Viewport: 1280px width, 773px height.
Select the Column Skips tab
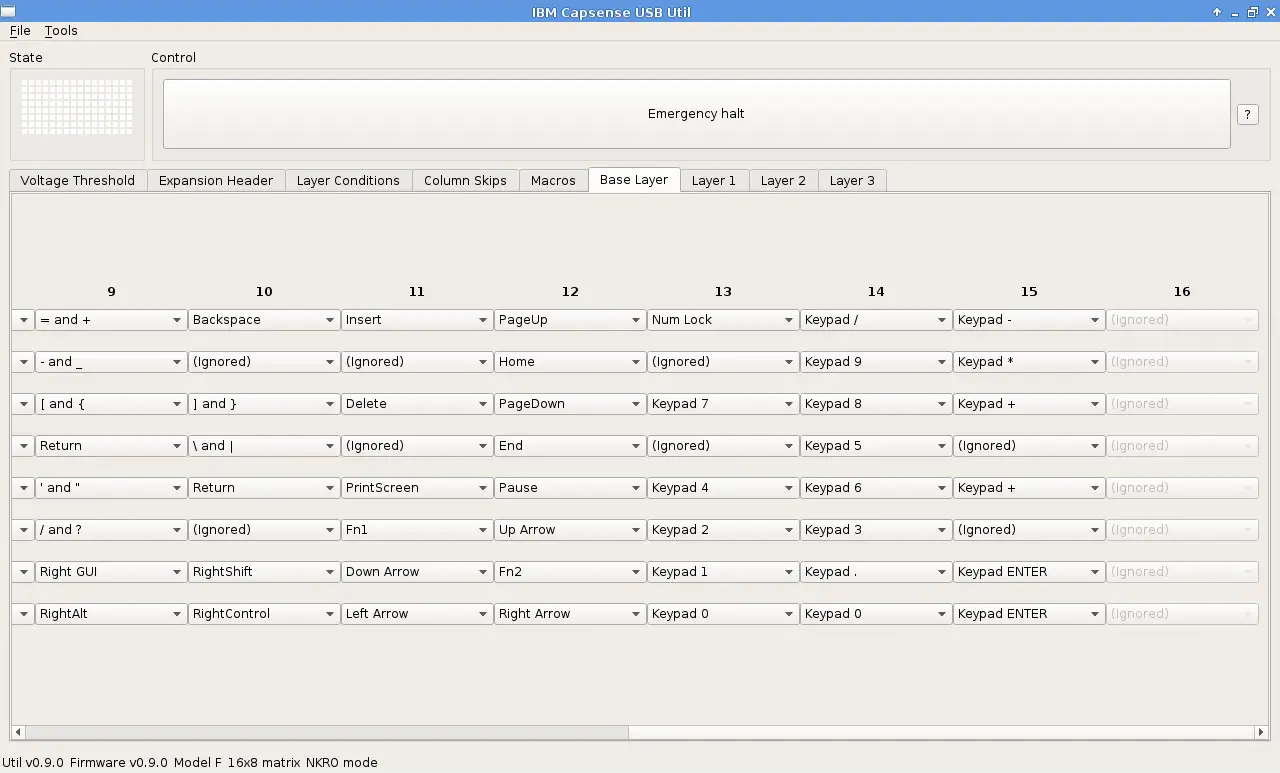coord(465,180)
